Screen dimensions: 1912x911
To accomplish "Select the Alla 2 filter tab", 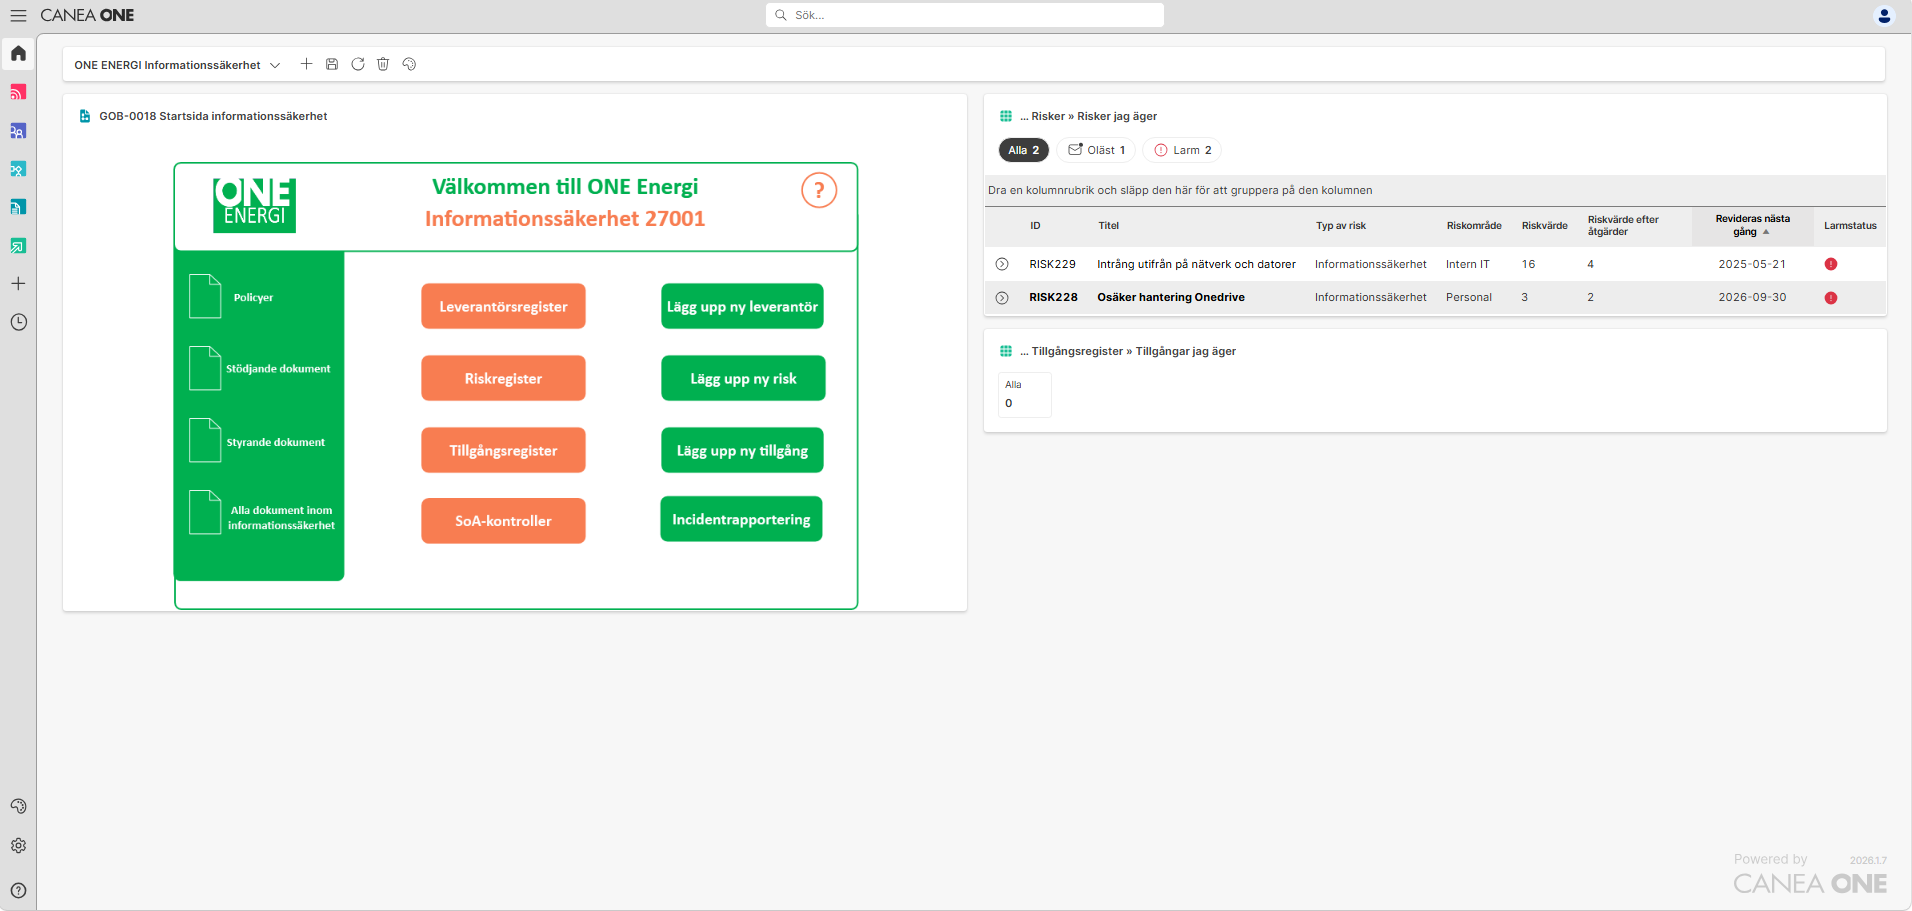I will [1023, 150].
